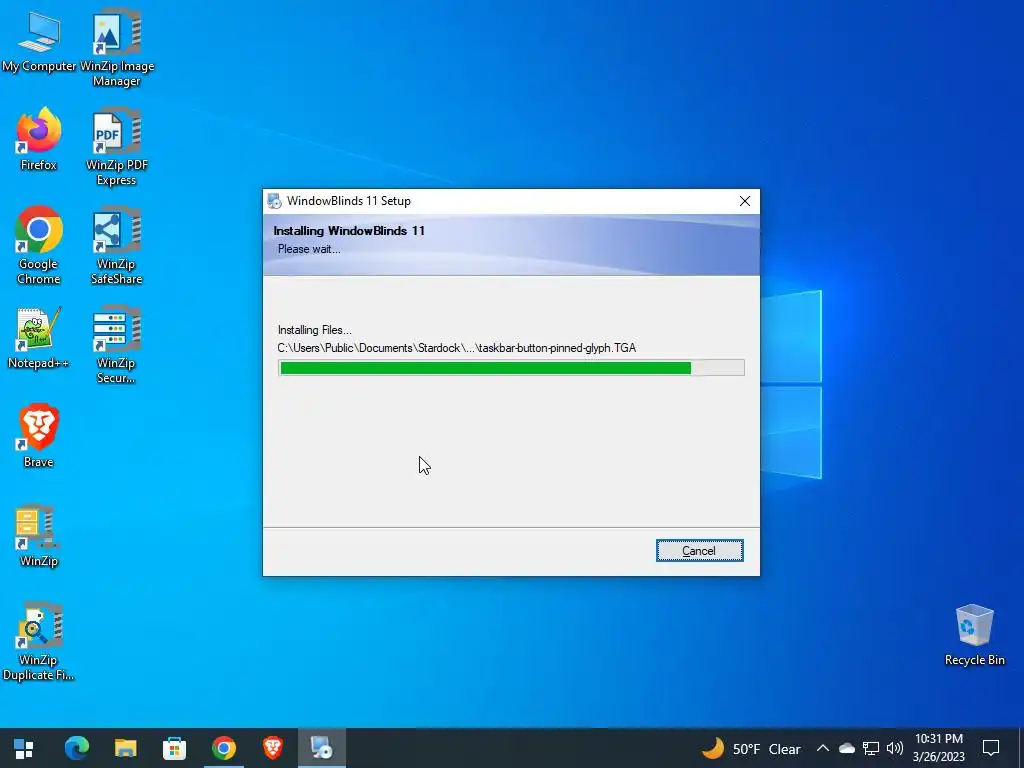Open the weather widget showing 50°F Clear
The width and height of the screenshot is (1024, 768).
752,748
